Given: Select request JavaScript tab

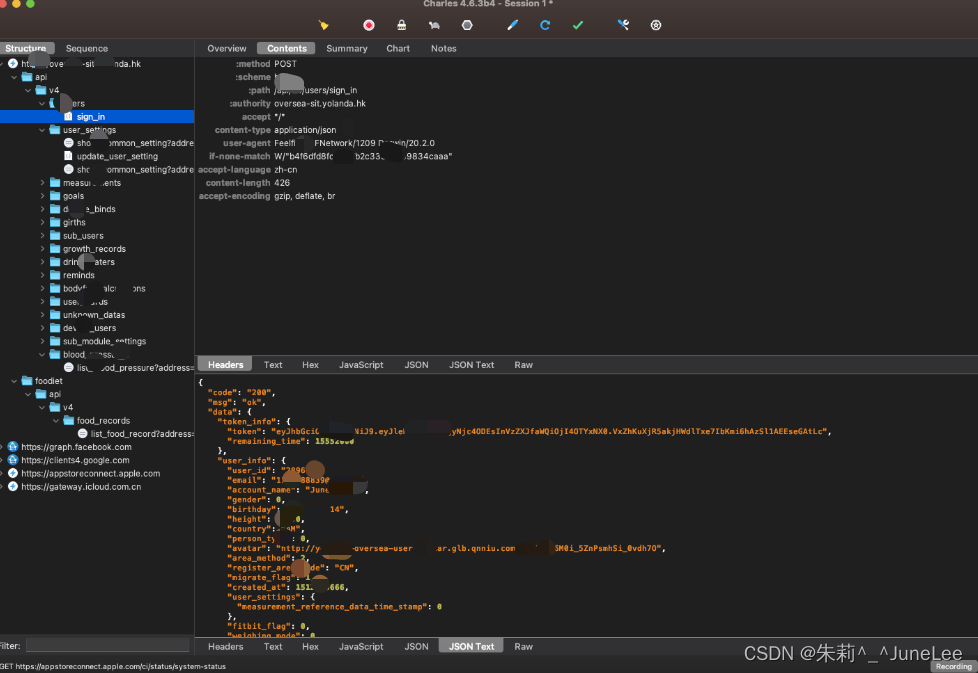Looking at the screenshot, I should pyautogui.click(x=361, y=365).
